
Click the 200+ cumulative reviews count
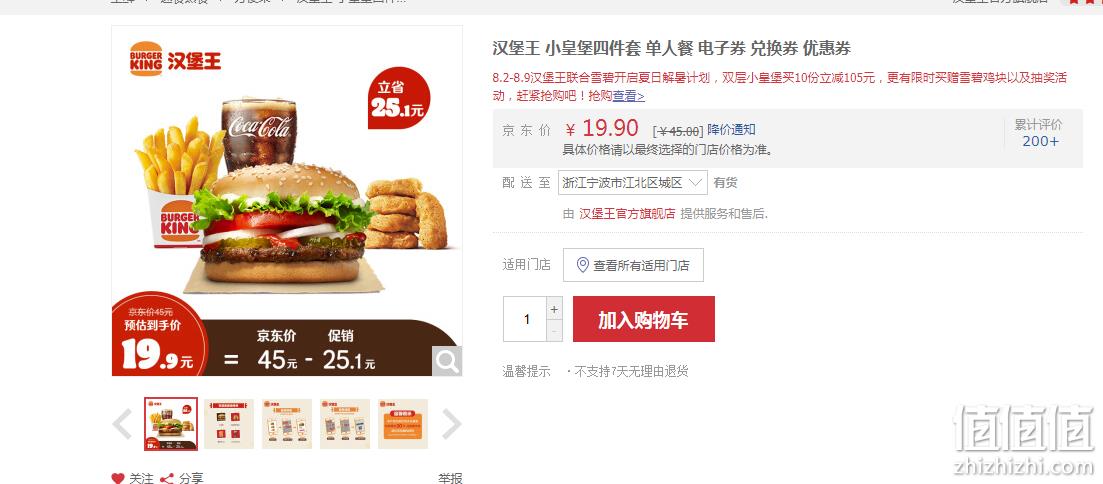tap(1040, 141)
